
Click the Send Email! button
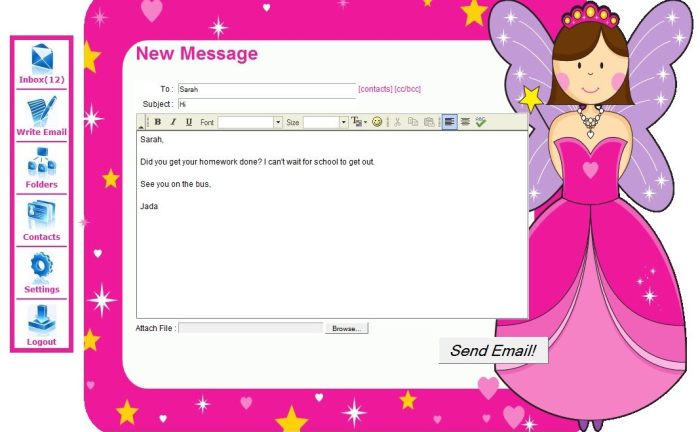pyautogui.click(x=493, y=351)
